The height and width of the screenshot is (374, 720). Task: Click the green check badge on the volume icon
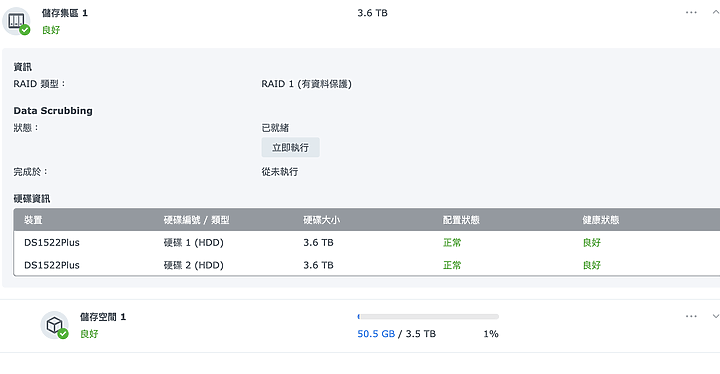(63, 334)
